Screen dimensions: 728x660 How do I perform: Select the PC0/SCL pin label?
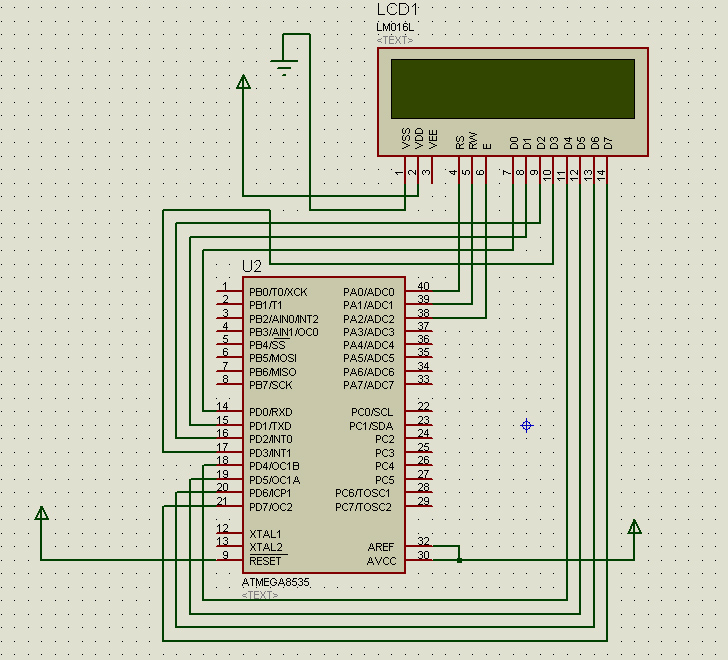[372, 412]
